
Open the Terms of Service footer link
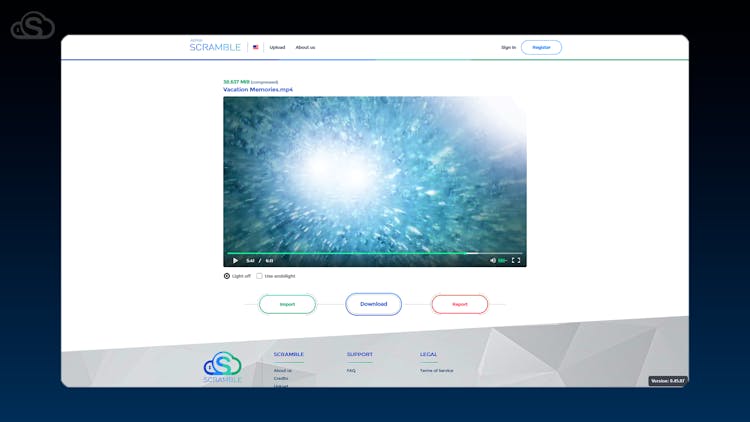436,370
